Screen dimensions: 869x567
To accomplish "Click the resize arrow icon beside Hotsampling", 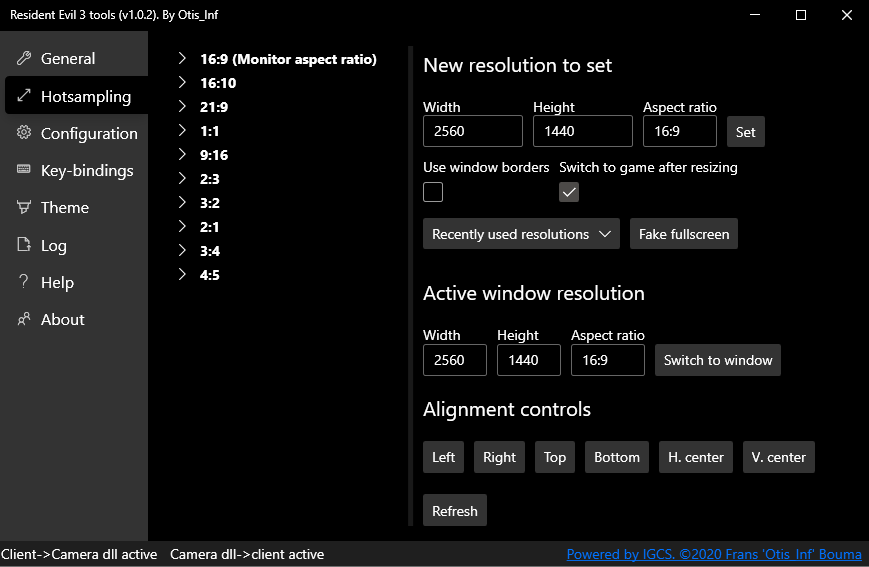I will pyautogui.click(x=24, y=95).
